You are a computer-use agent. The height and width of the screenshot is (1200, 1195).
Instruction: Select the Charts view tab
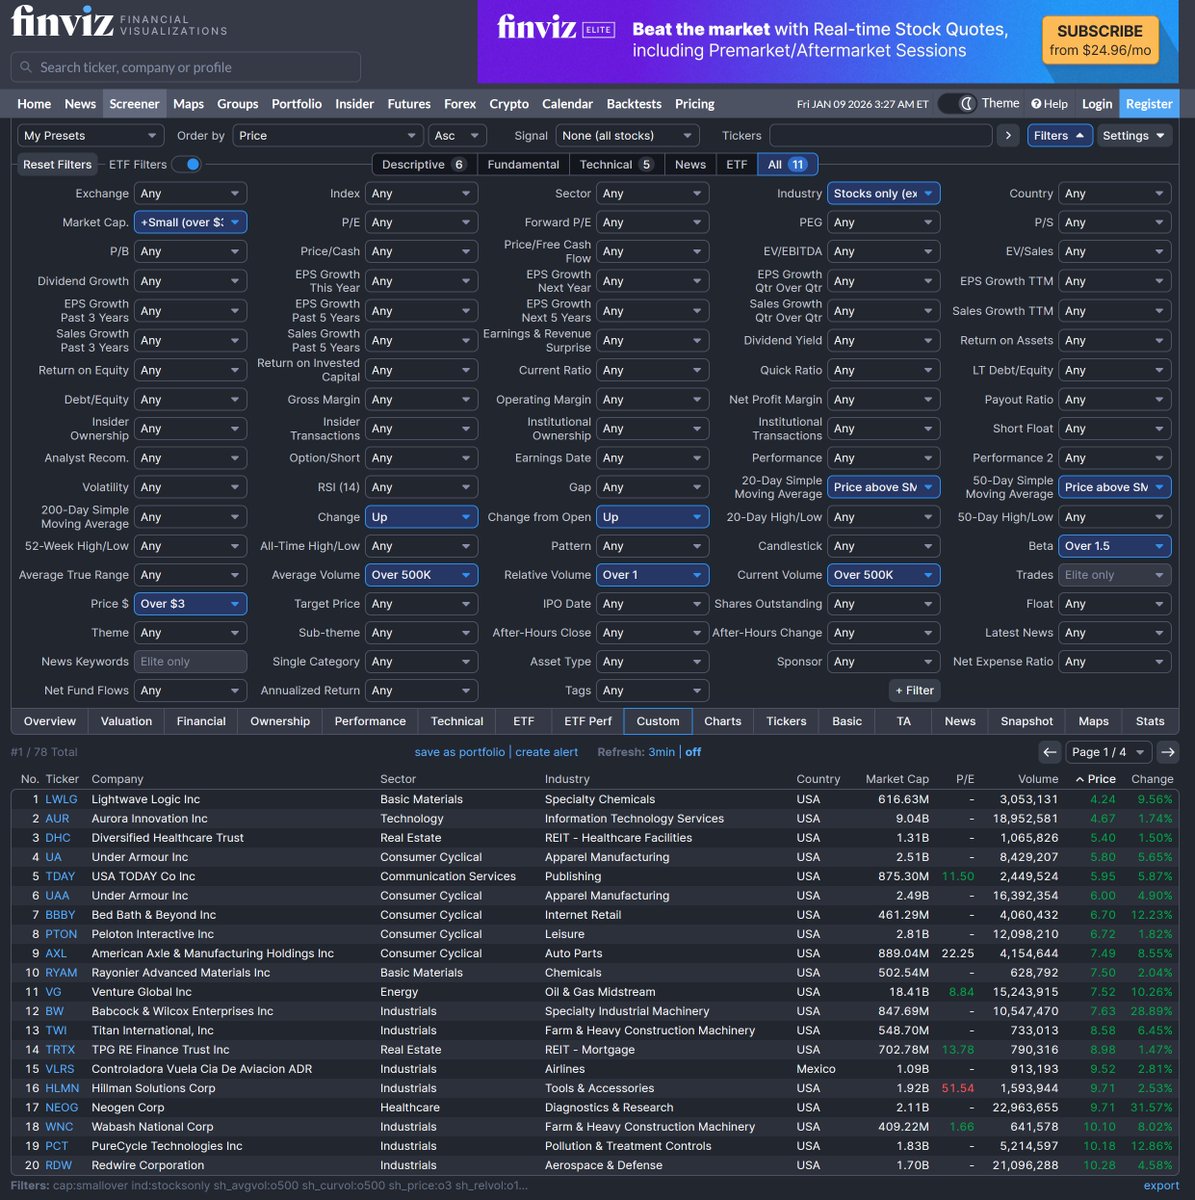click(723, 721)
